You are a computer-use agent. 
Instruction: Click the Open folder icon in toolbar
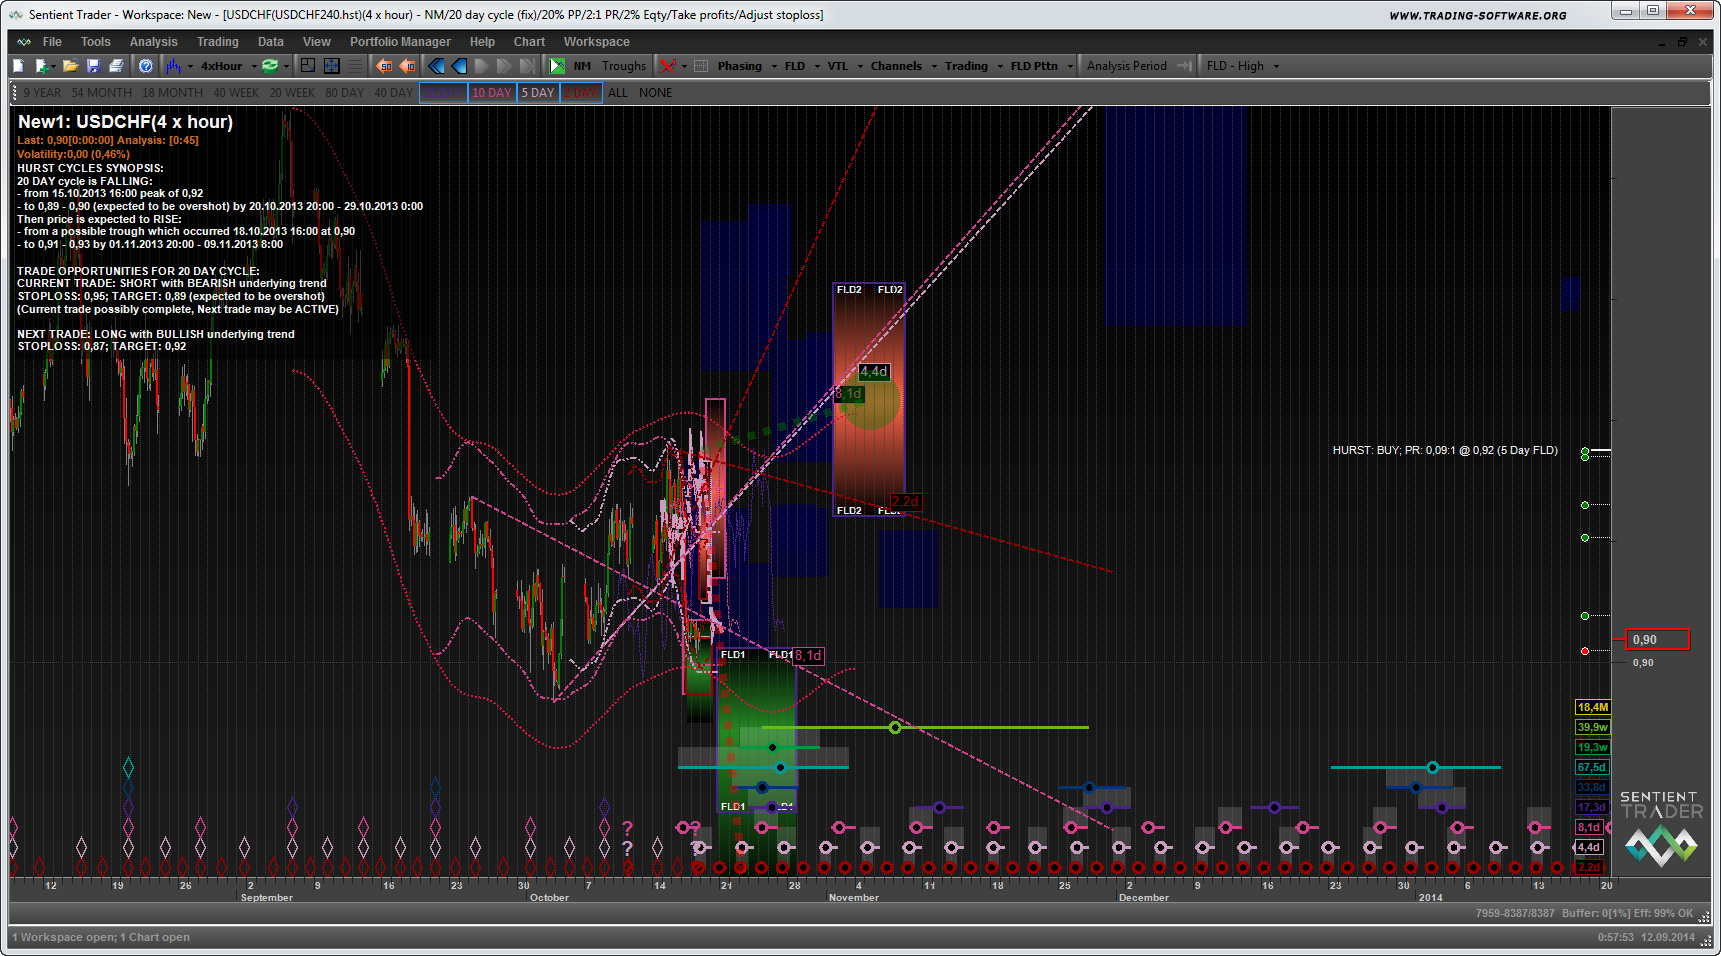(70, 66)
